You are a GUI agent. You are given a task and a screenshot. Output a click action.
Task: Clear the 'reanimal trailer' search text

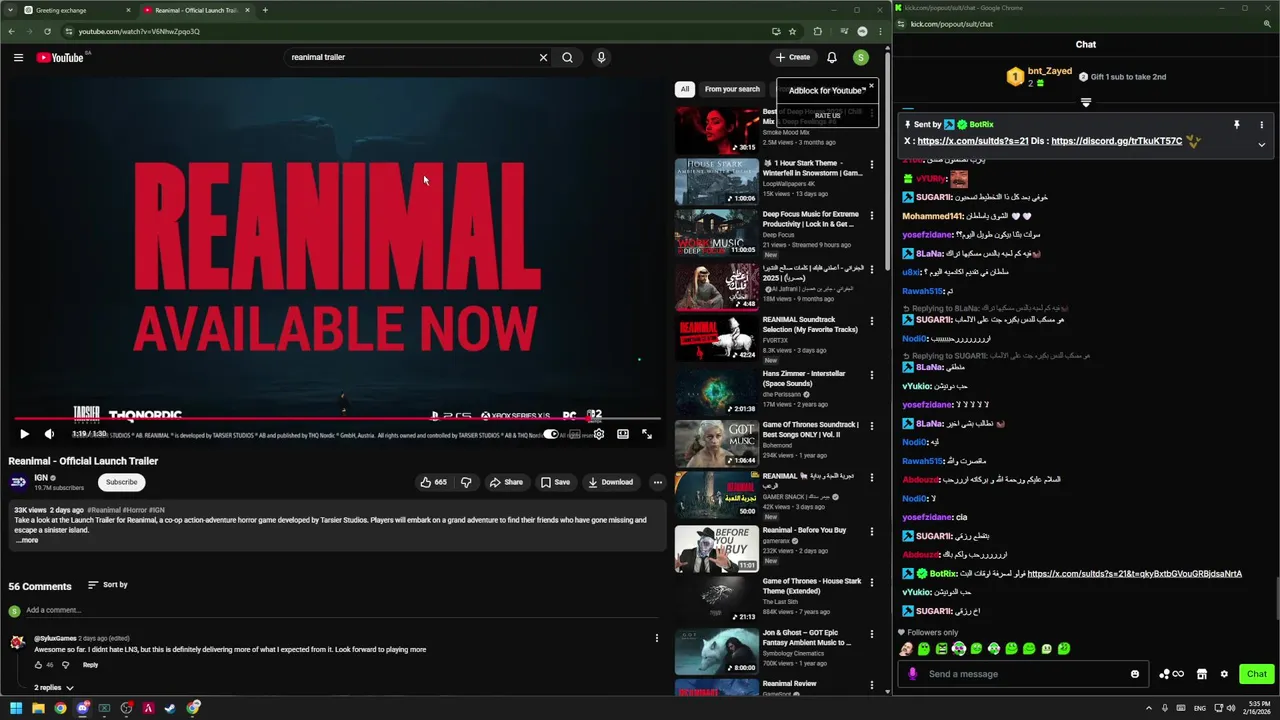543,57
